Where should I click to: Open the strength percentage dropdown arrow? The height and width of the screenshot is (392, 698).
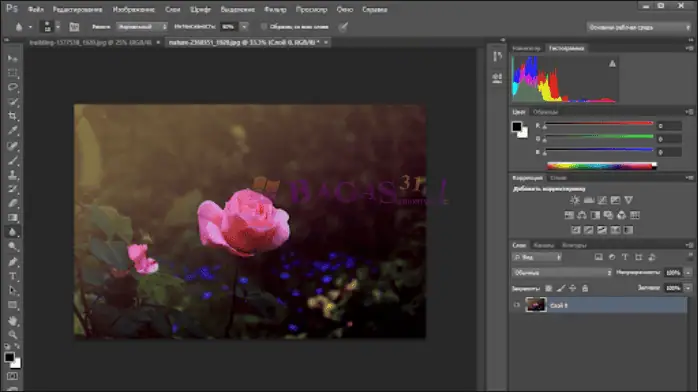coord(244,27)
